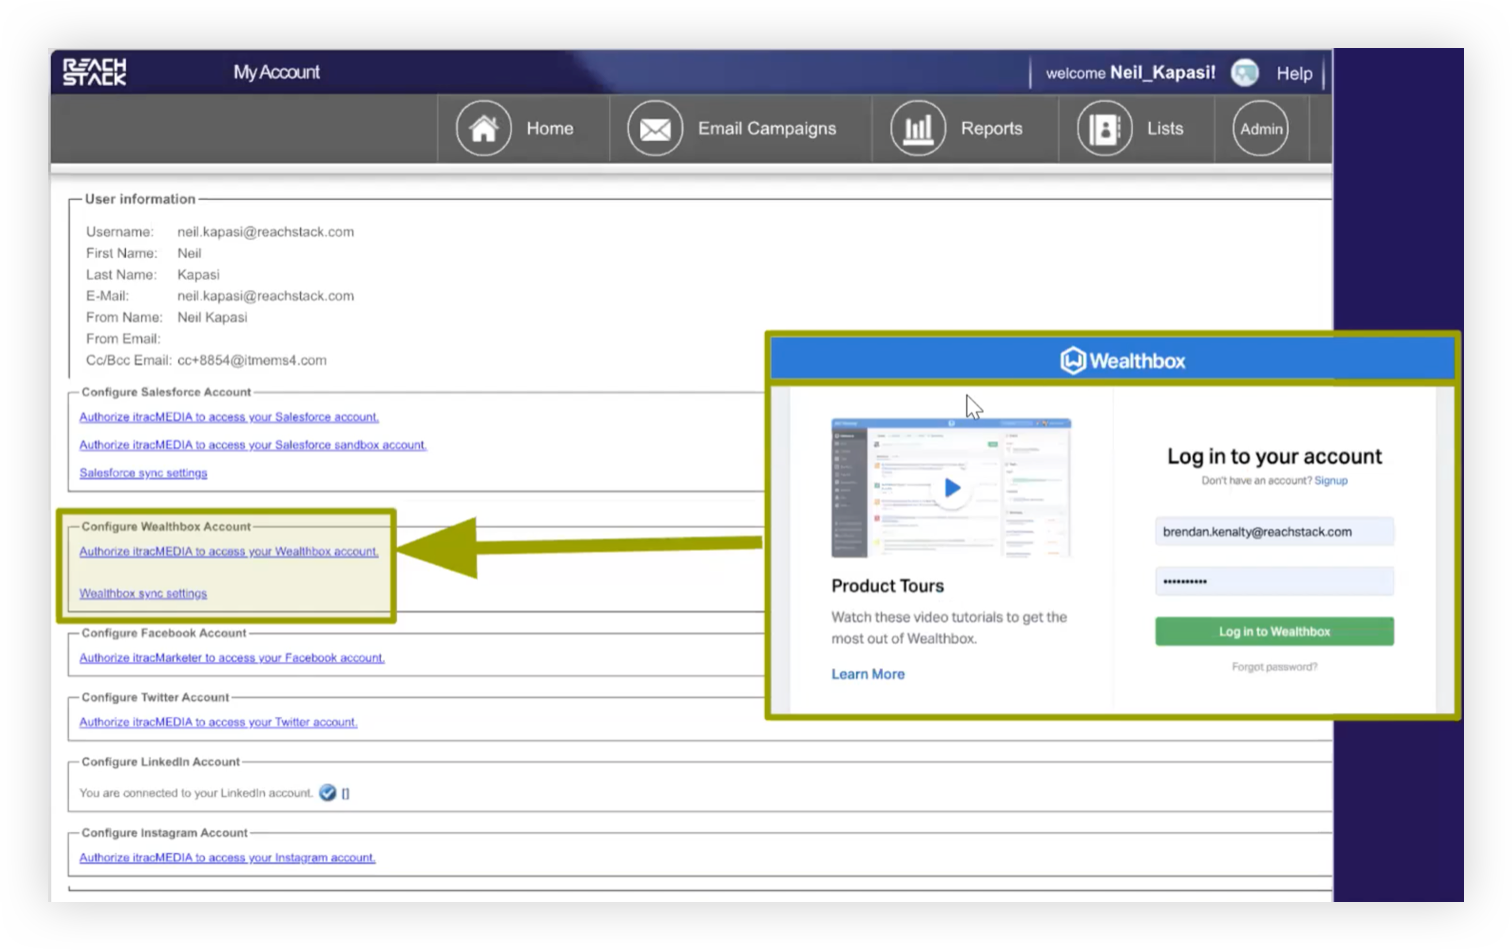The image size is (1512, 950).
Task: Open the Help link
Action: point(1294,73)
